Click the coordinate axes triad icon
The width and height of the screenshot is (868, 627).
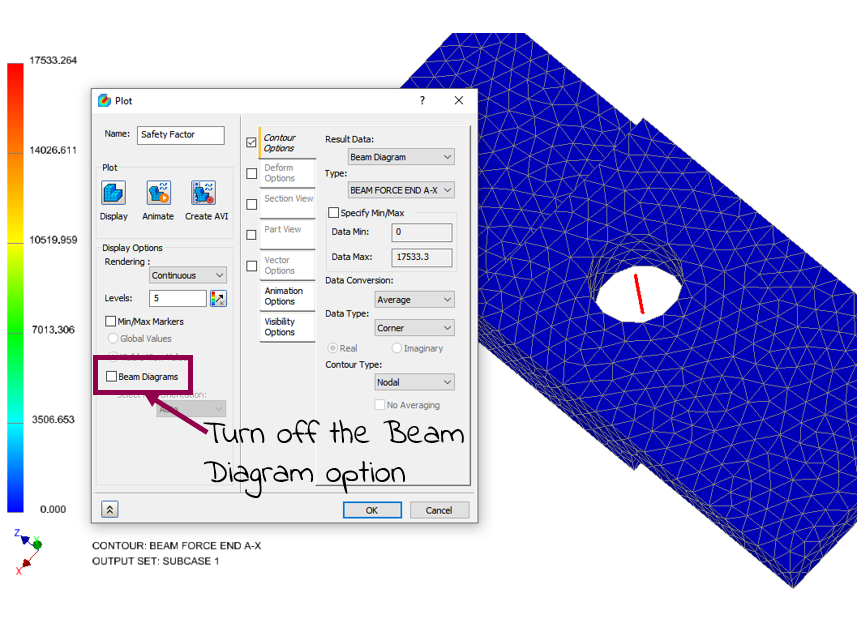click(32, 550)
